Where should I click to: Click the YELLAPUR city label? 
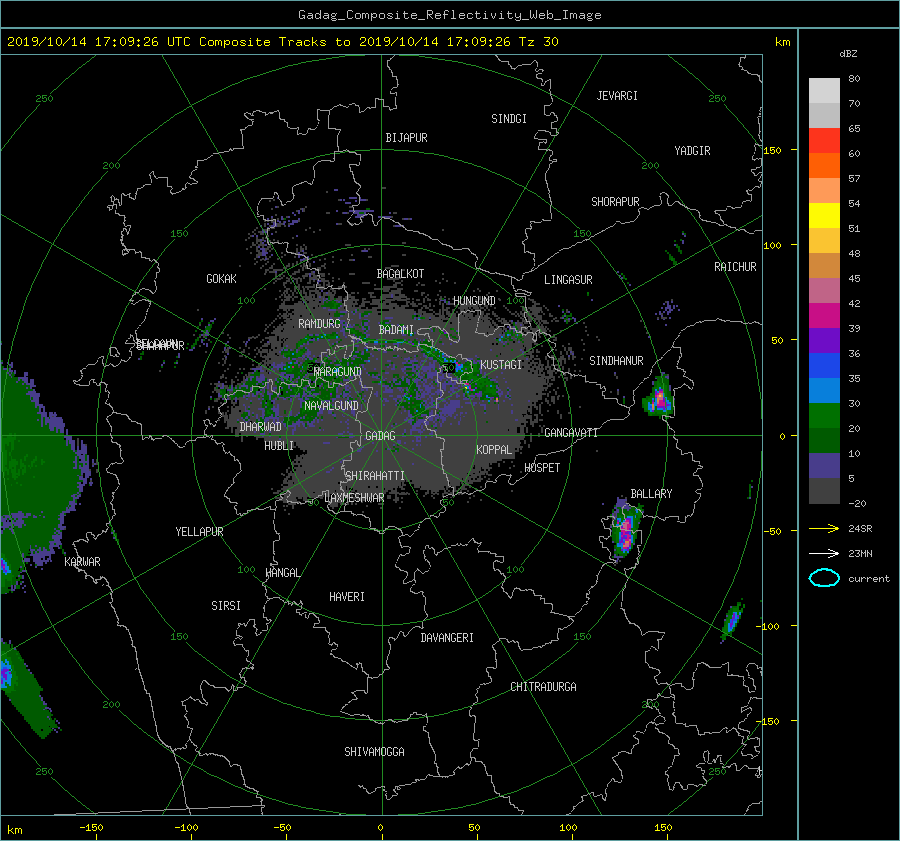tap(199, 532)
